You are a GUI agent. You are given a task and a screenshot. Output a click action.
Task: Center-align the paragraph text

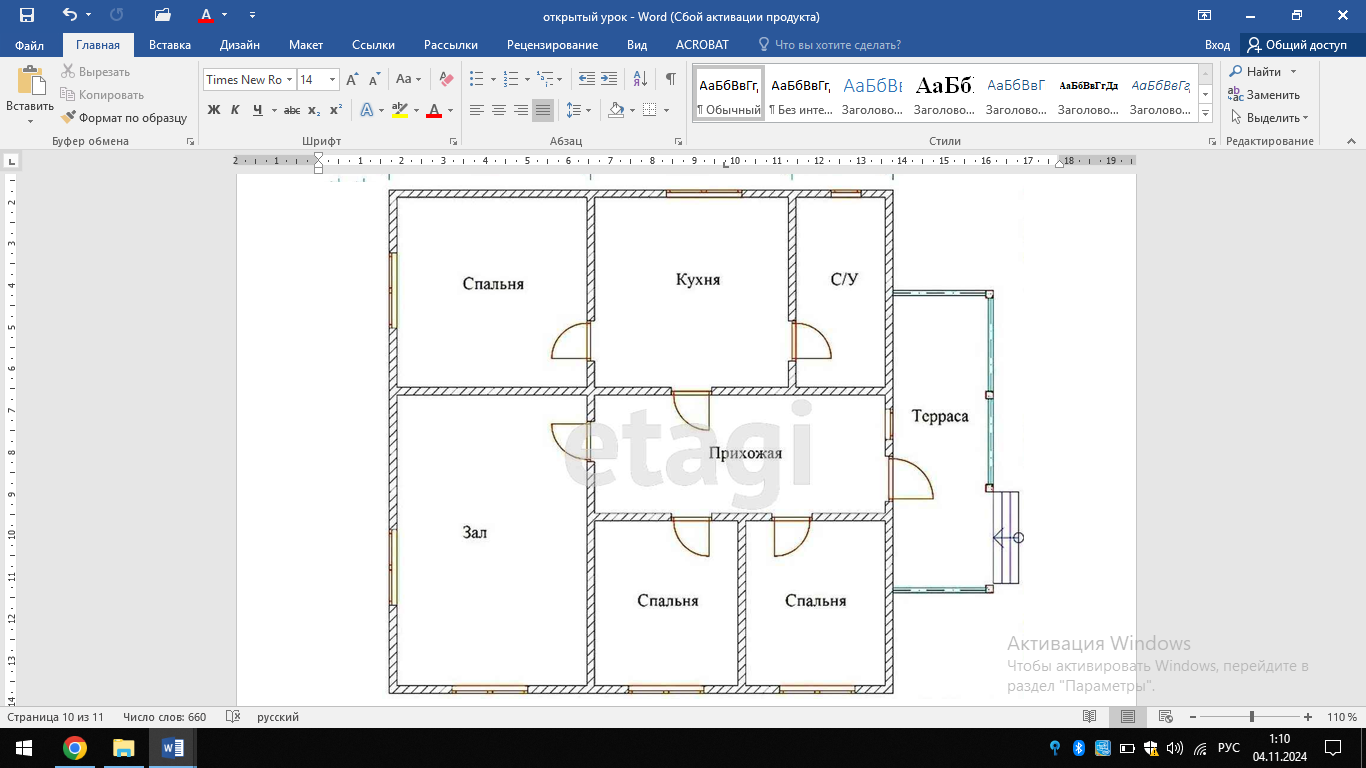coord(499,110)
